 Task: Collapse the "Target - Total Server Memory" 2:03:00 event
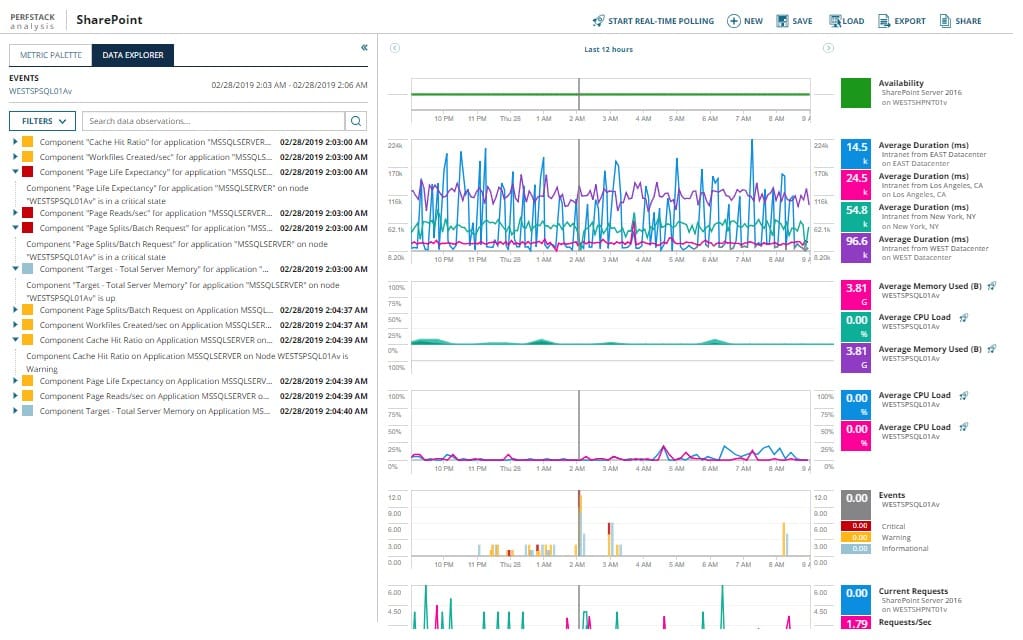click(x=14, y=269)
